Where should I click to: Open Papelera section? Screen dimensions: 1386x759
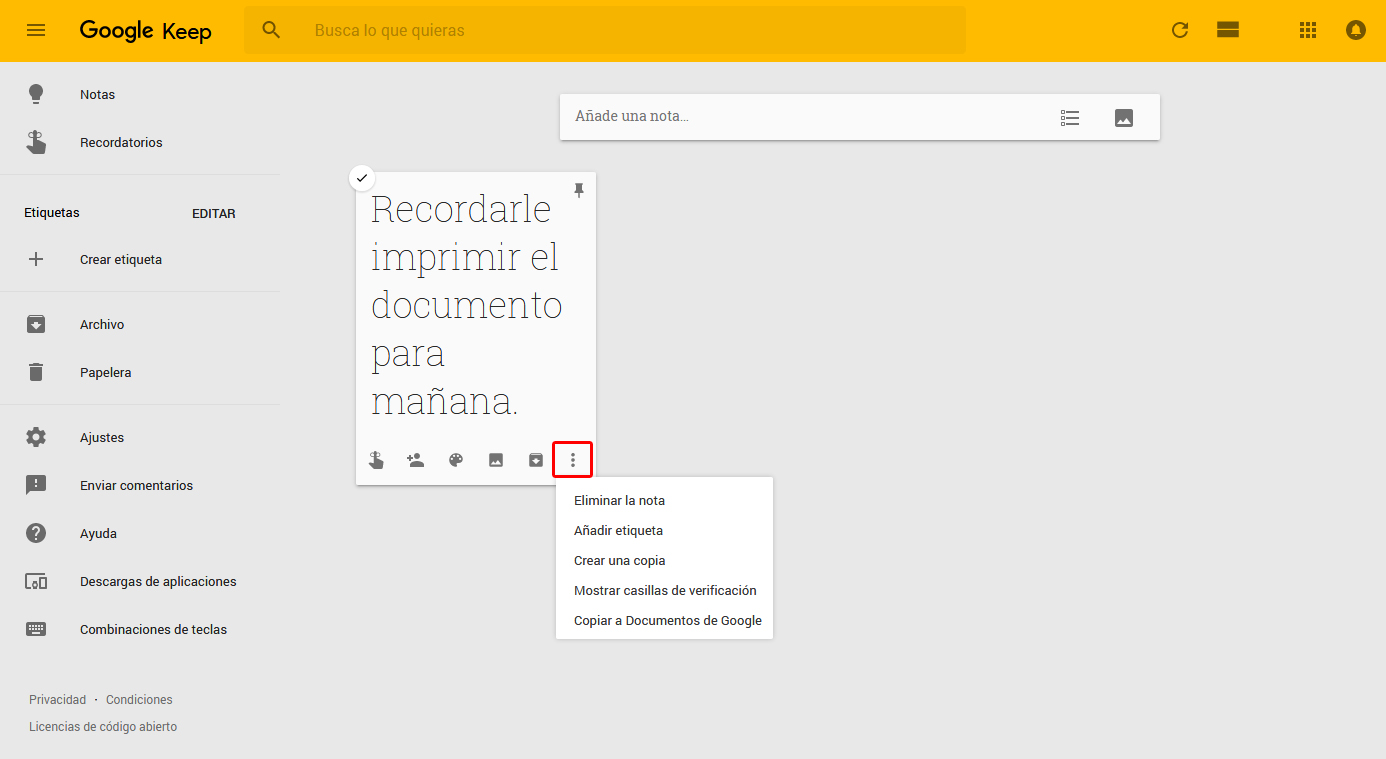coord(106,372)
